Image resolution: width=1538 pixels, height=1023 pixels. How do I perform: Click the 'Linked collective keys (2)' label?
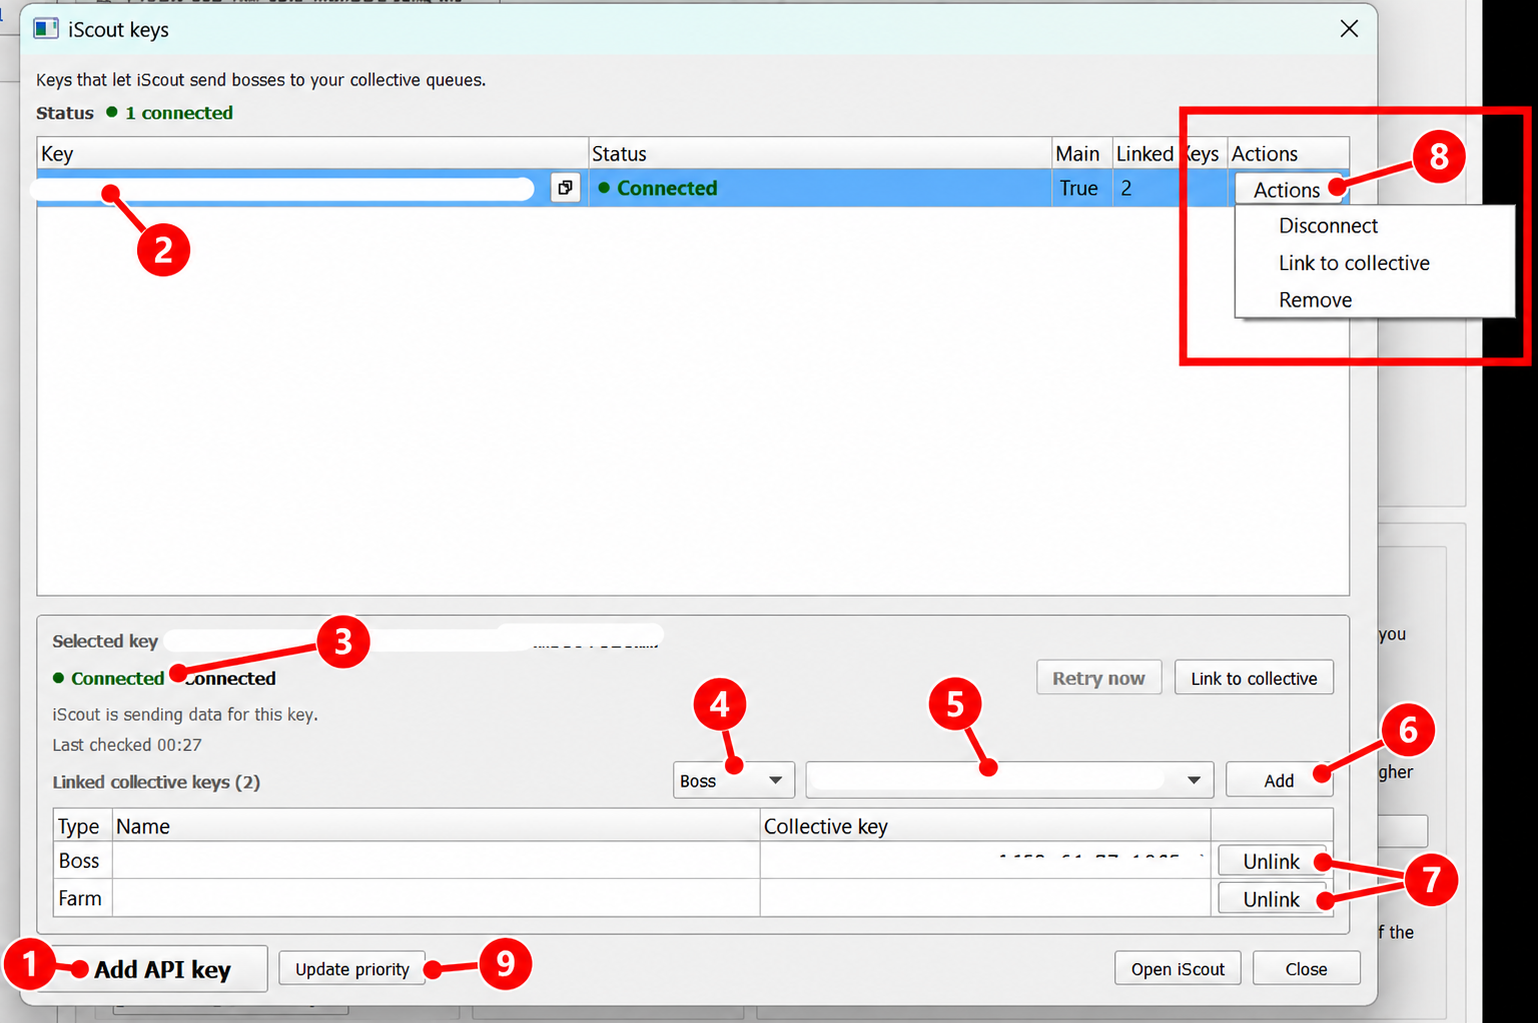[x=156, y=782]
